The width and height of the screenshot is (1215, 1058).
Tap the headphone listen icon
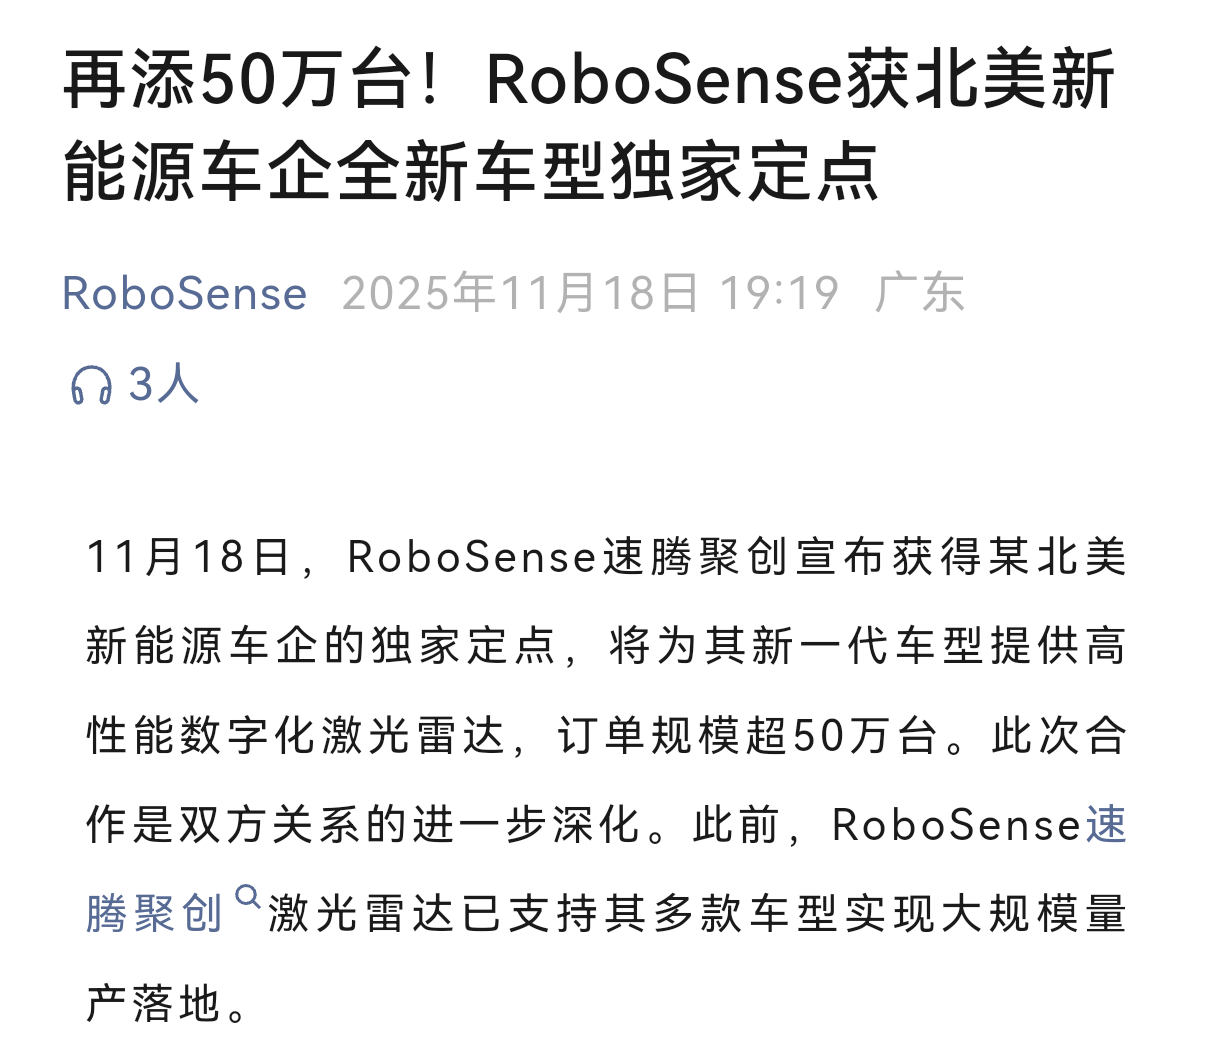coord(91,385)
